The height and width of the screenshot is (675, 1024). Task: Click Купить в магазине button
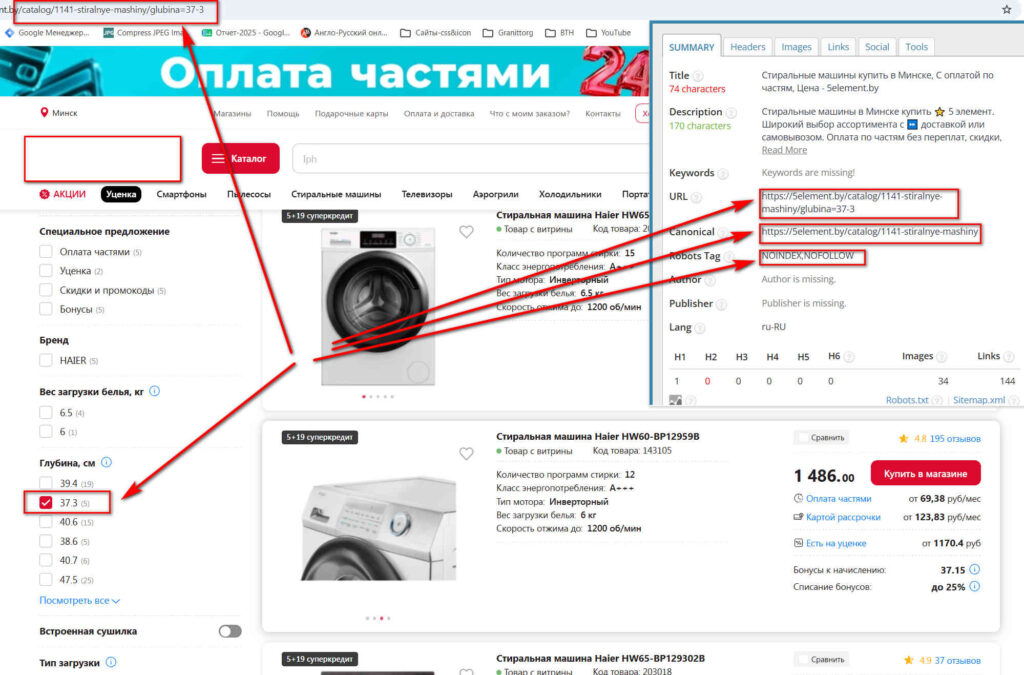925,473
